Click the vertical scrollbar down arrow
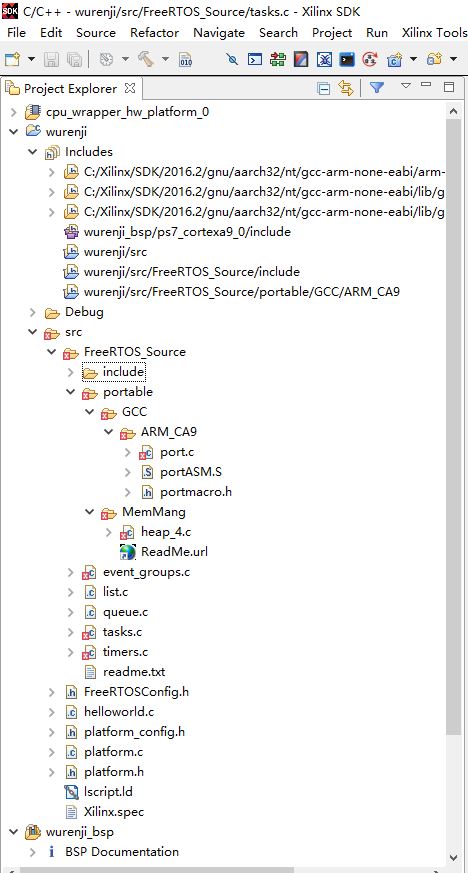This screenshot has width=468, height=873. pyautogui.click(x=454, y=857)
